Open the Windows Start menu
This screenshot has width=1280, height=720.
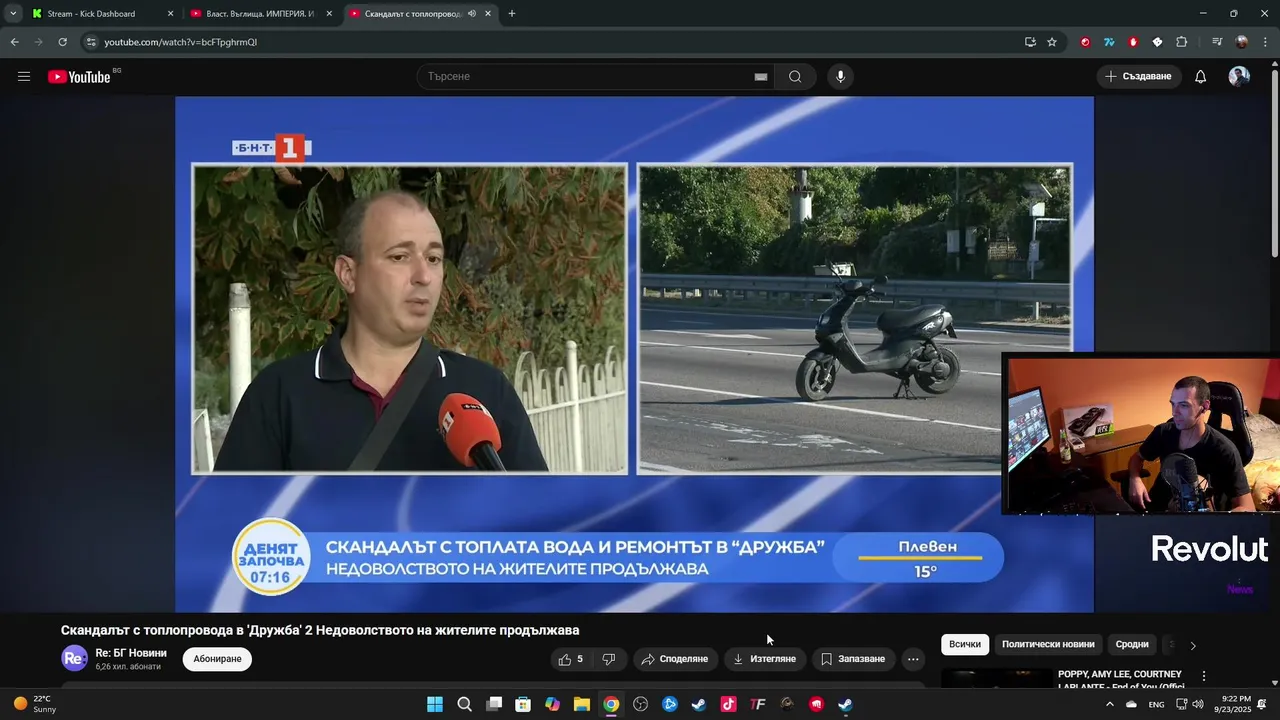click(x=435, y=705)
